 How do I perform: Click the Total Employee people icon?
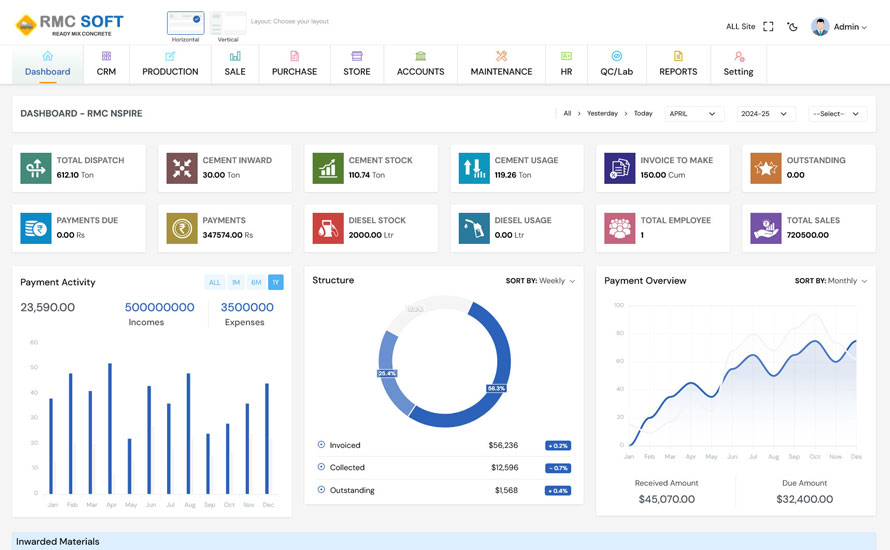620,228
